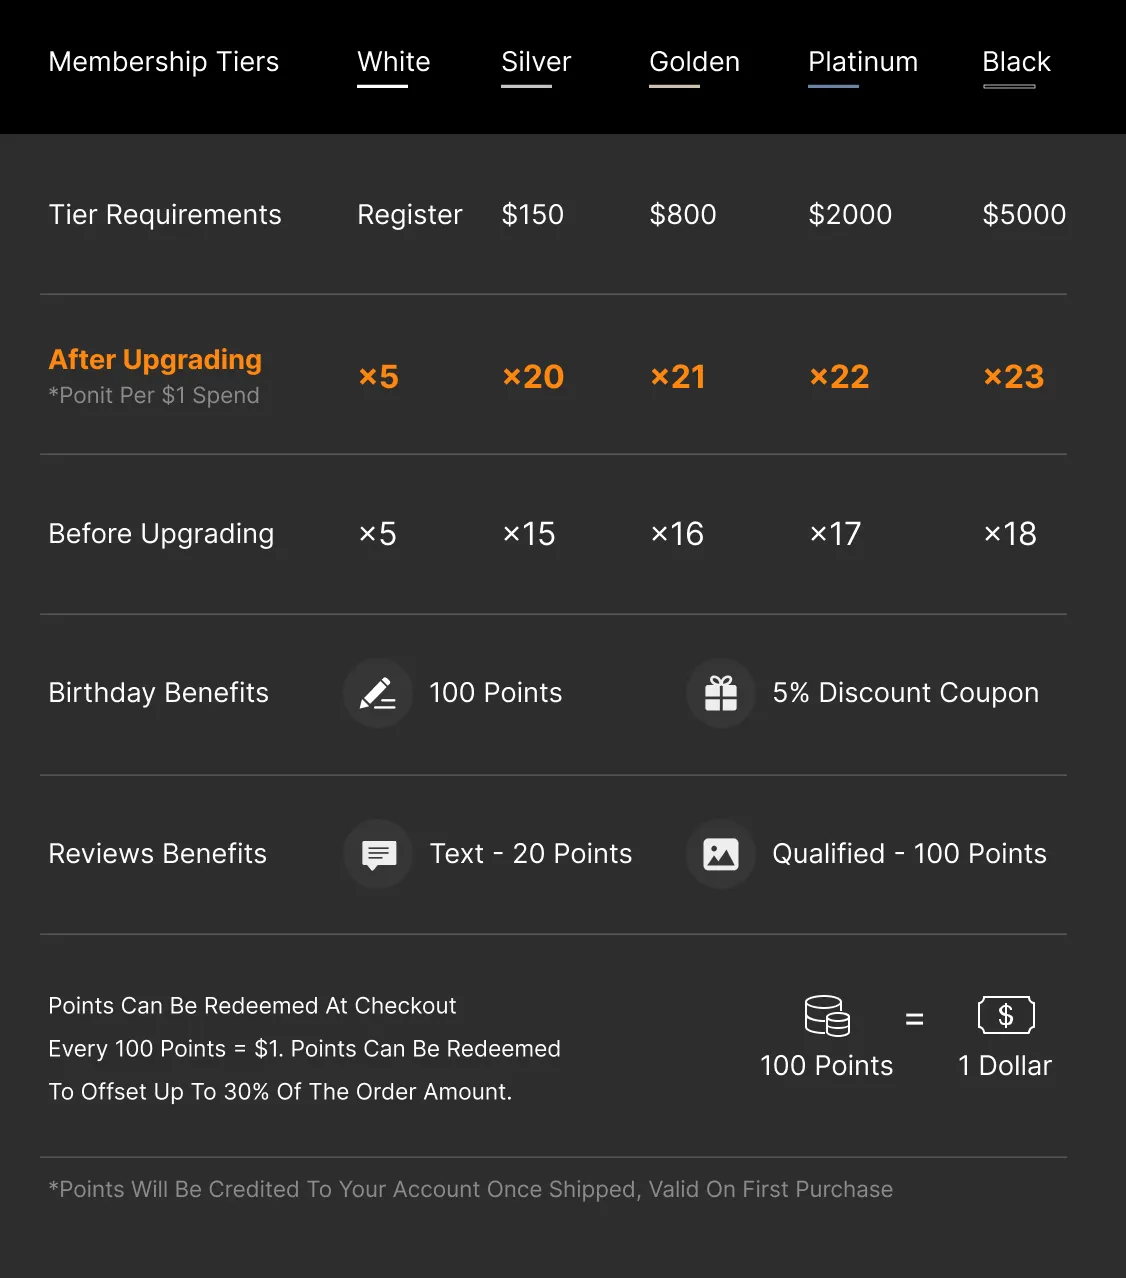
Task: Switch to the Golden tier tab
Action: pyautogui.click(x=694, y=62)
